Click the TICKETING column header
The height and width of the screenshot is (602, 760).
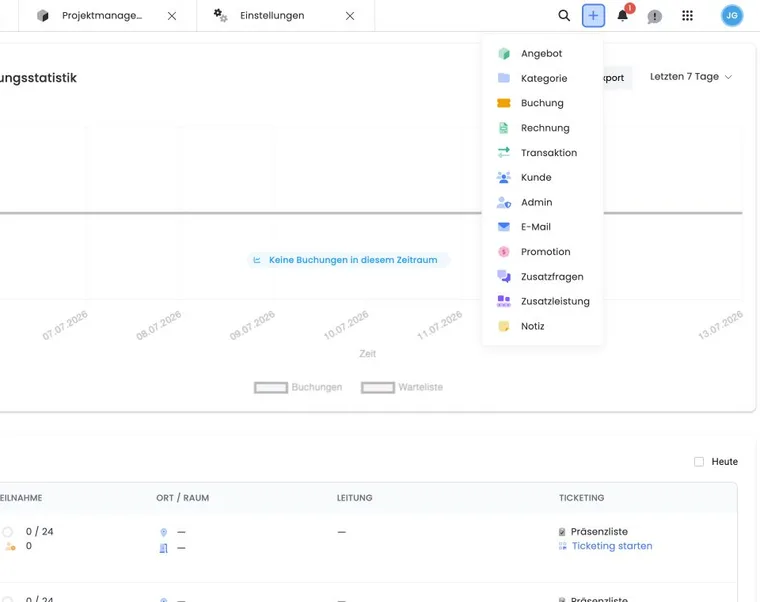coord(581,498)
